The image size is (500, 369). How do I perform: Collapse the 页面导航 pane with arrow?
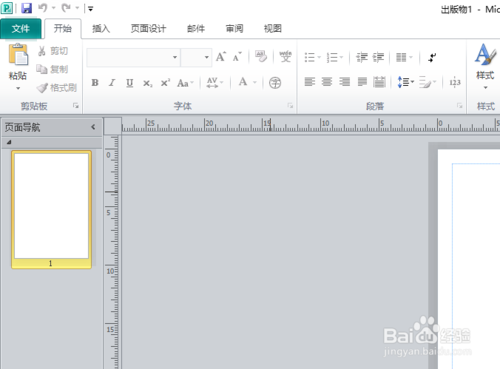point(93,127)
